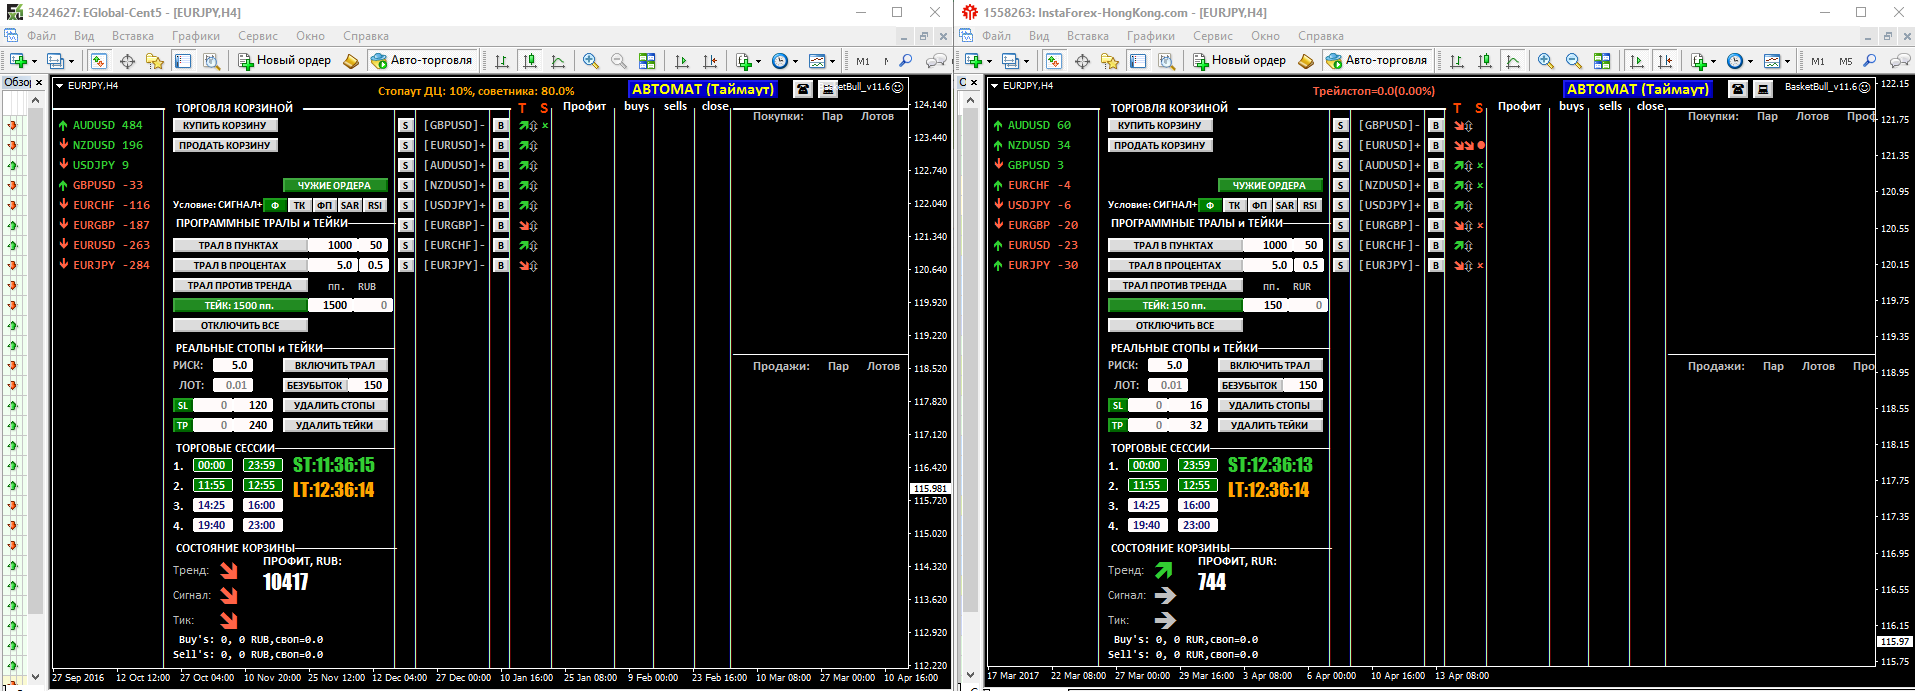Open templates dropdown arrow in EGlobal-Cent5 toolbar

pos(832,62)
